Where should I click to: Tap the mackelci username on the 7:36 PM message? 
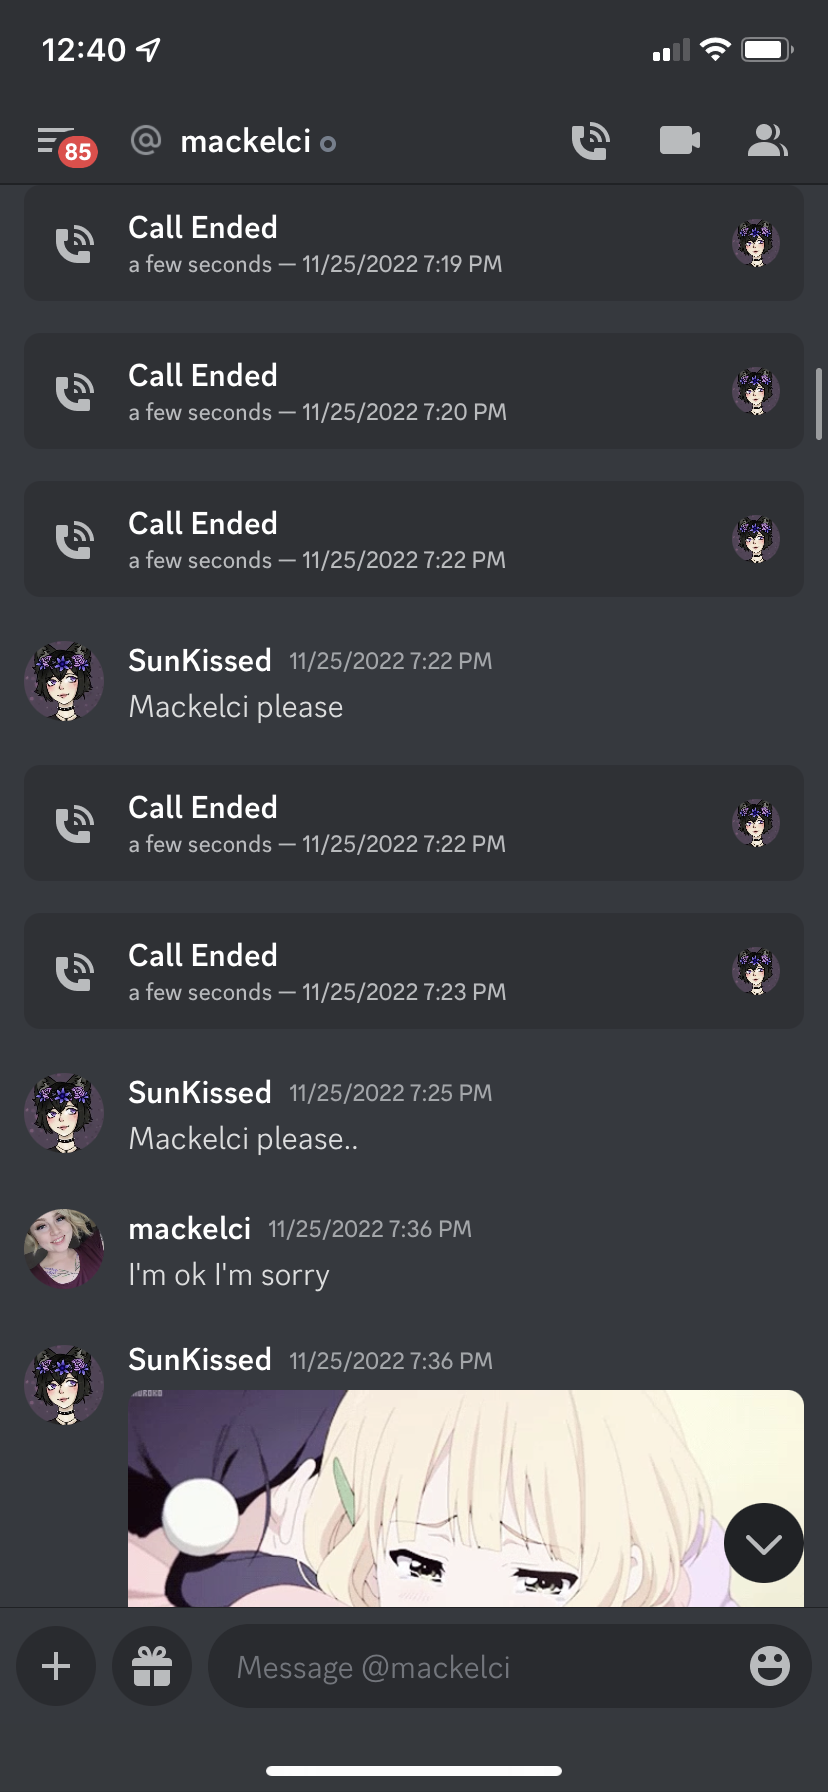(190, 1228)
